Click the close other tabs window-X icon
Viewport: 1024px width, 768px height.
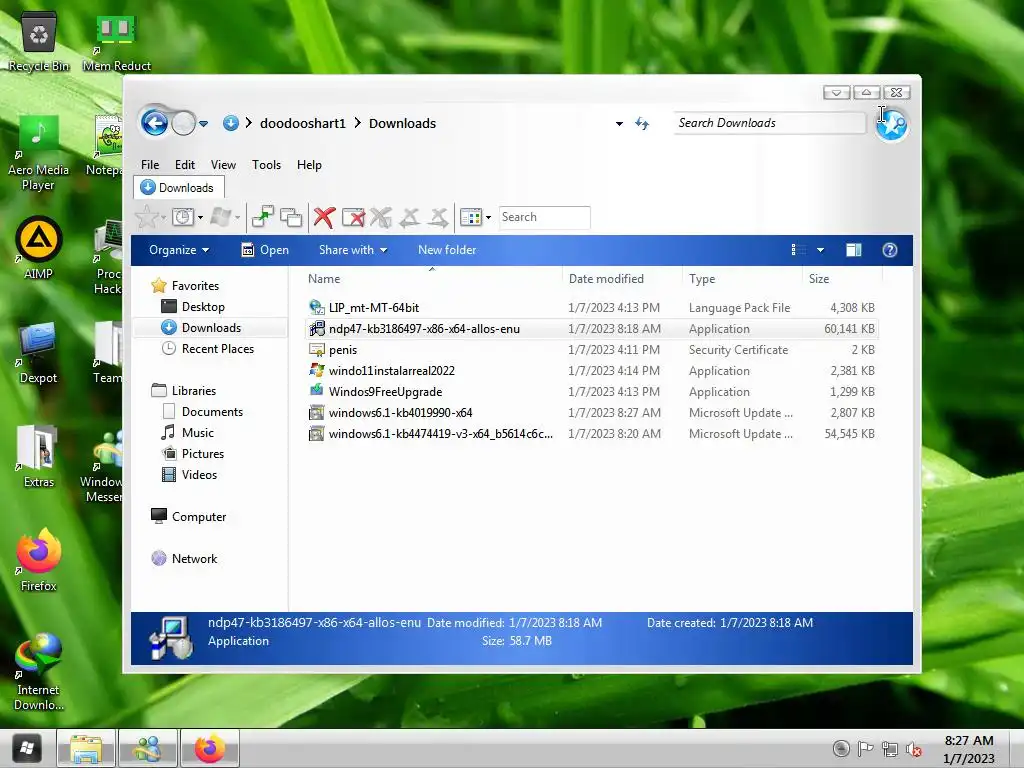pyautogui.click(x=353, y=217)
